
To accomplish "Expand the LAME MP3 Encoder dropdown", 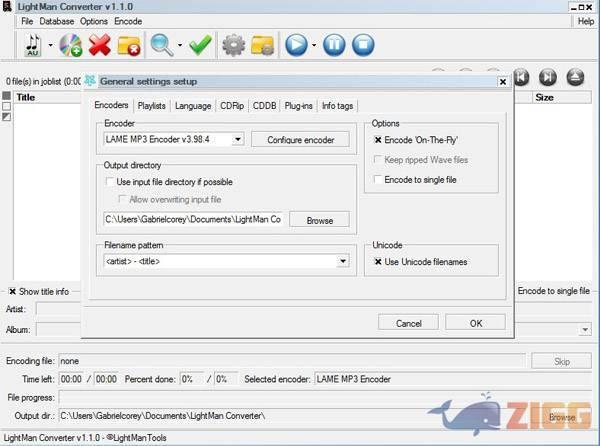I will click(238, 139).
